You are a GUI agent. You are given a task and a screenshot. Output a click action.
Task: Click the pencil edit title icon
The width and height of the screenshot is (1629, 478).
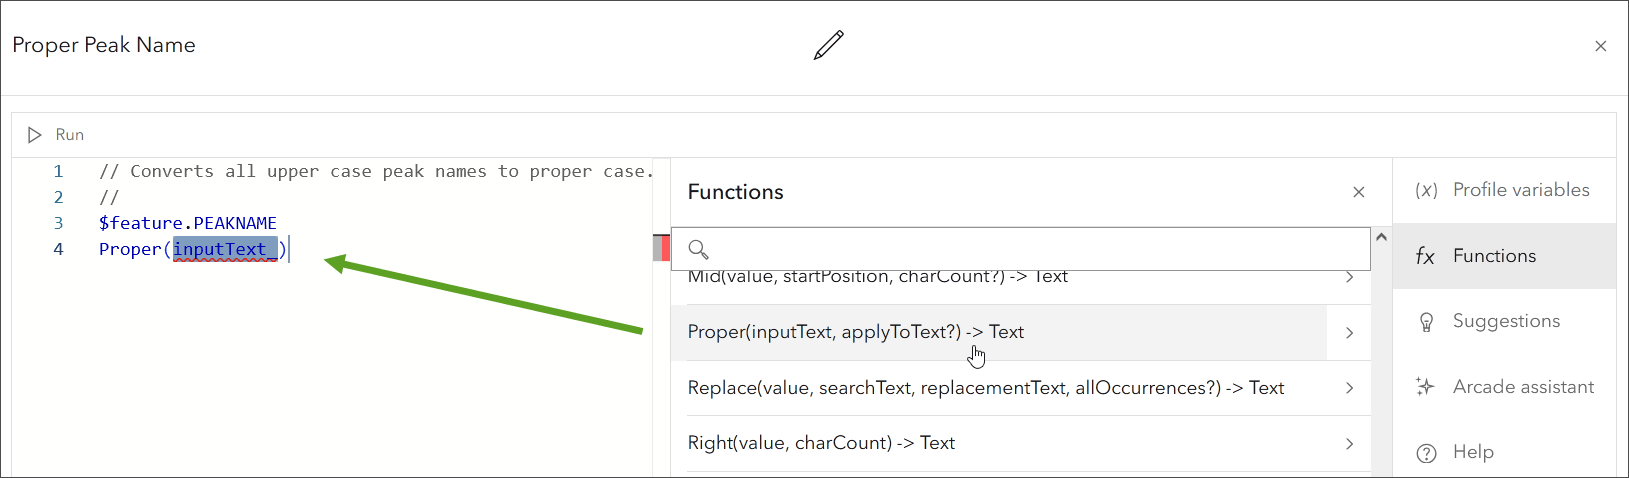(x=829, y=45)
